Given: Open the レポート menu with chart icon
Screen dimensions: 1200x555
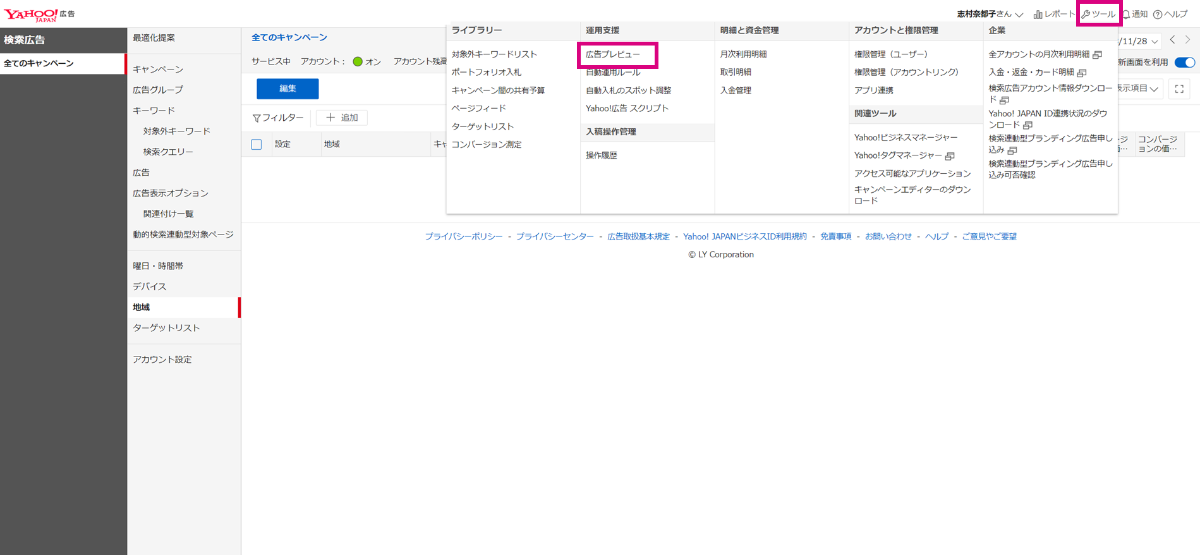Looking at the screenshot, I should pyautogui.click(x=1054, y=14).
